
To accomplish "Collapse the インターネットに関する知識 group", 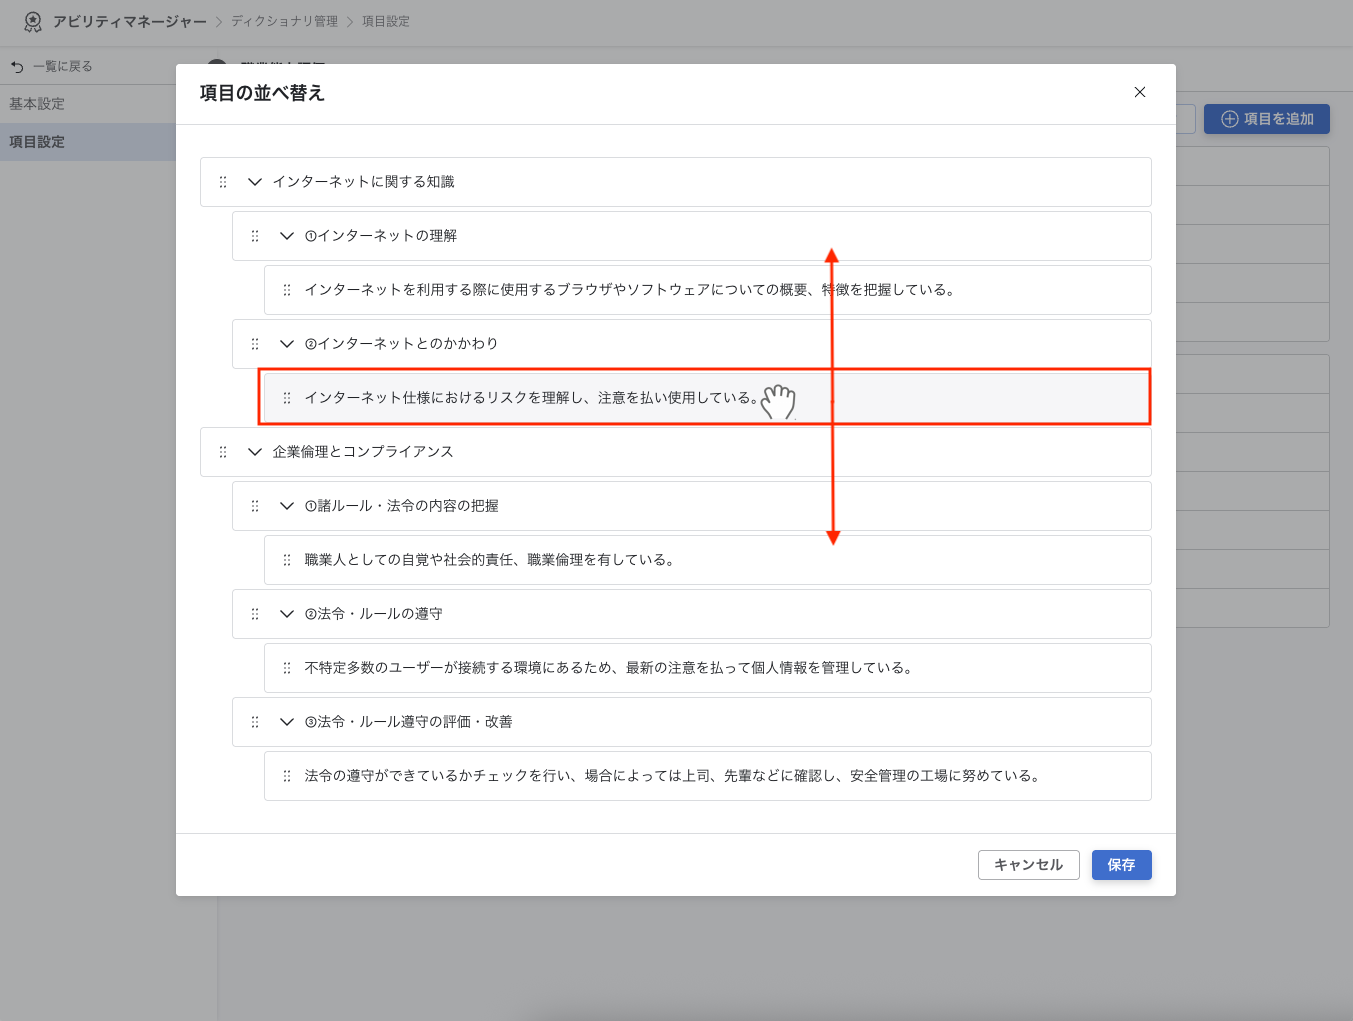I will [x=255, y=182].
